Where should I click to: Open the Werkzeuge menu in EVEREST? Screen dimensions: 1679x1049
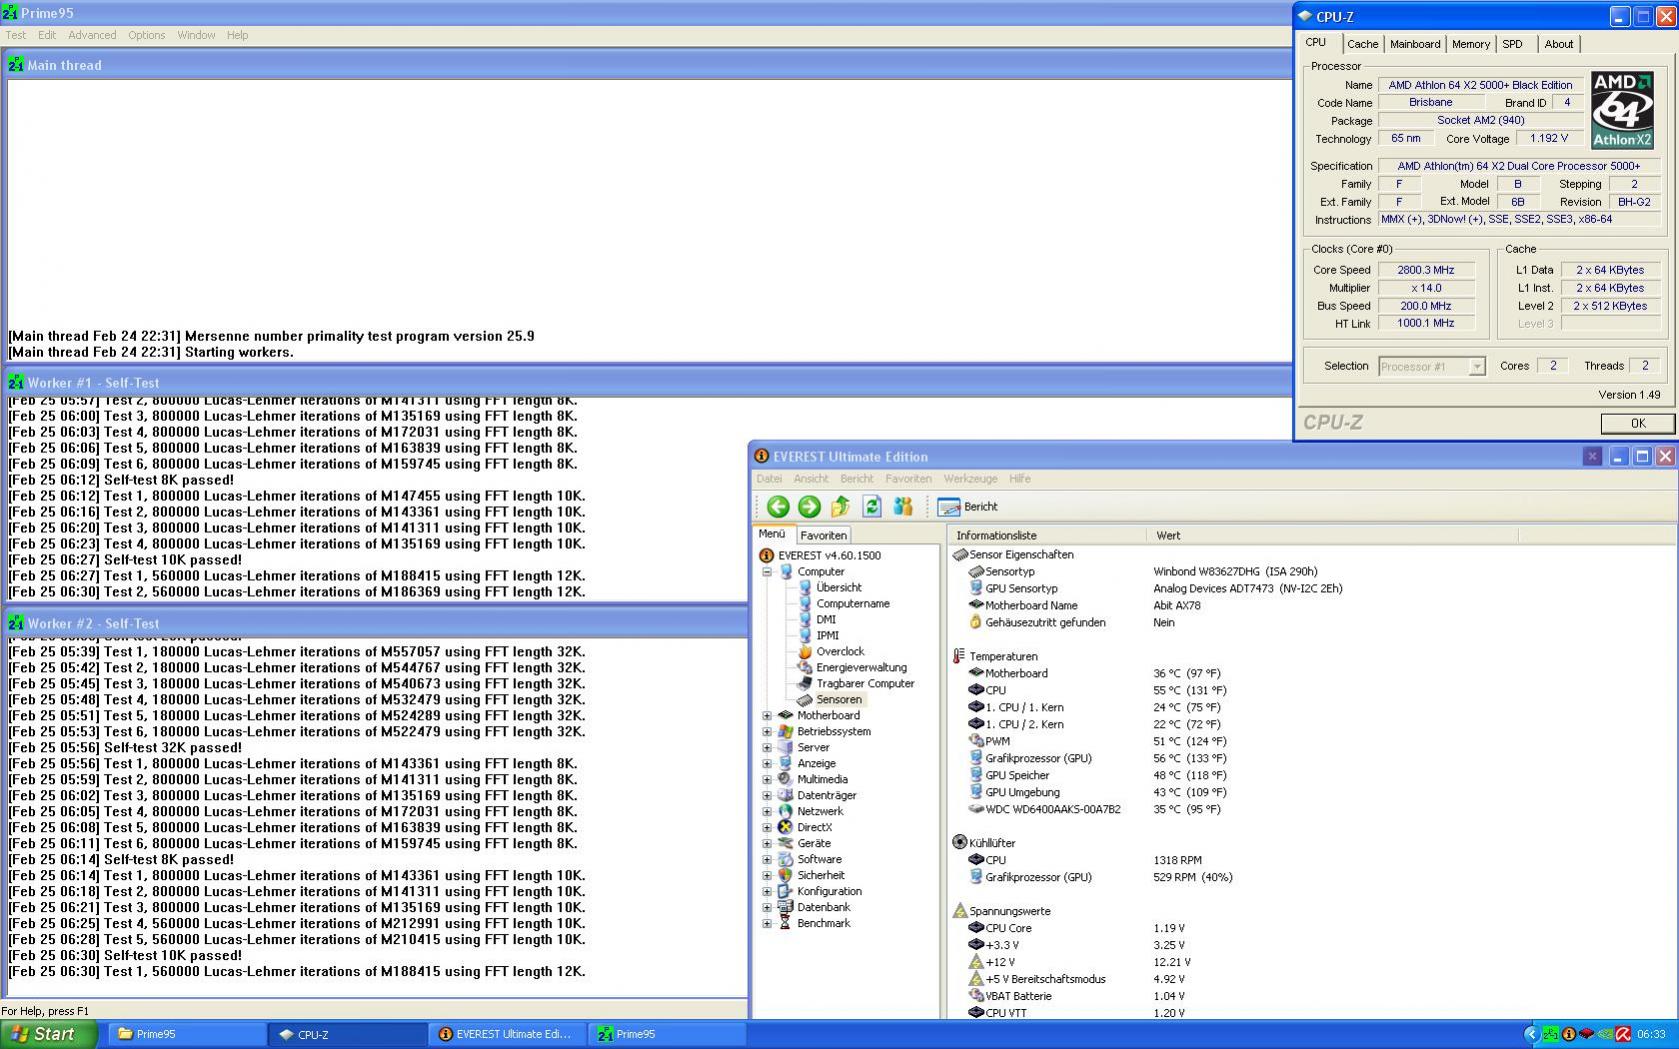click(970, 479)
